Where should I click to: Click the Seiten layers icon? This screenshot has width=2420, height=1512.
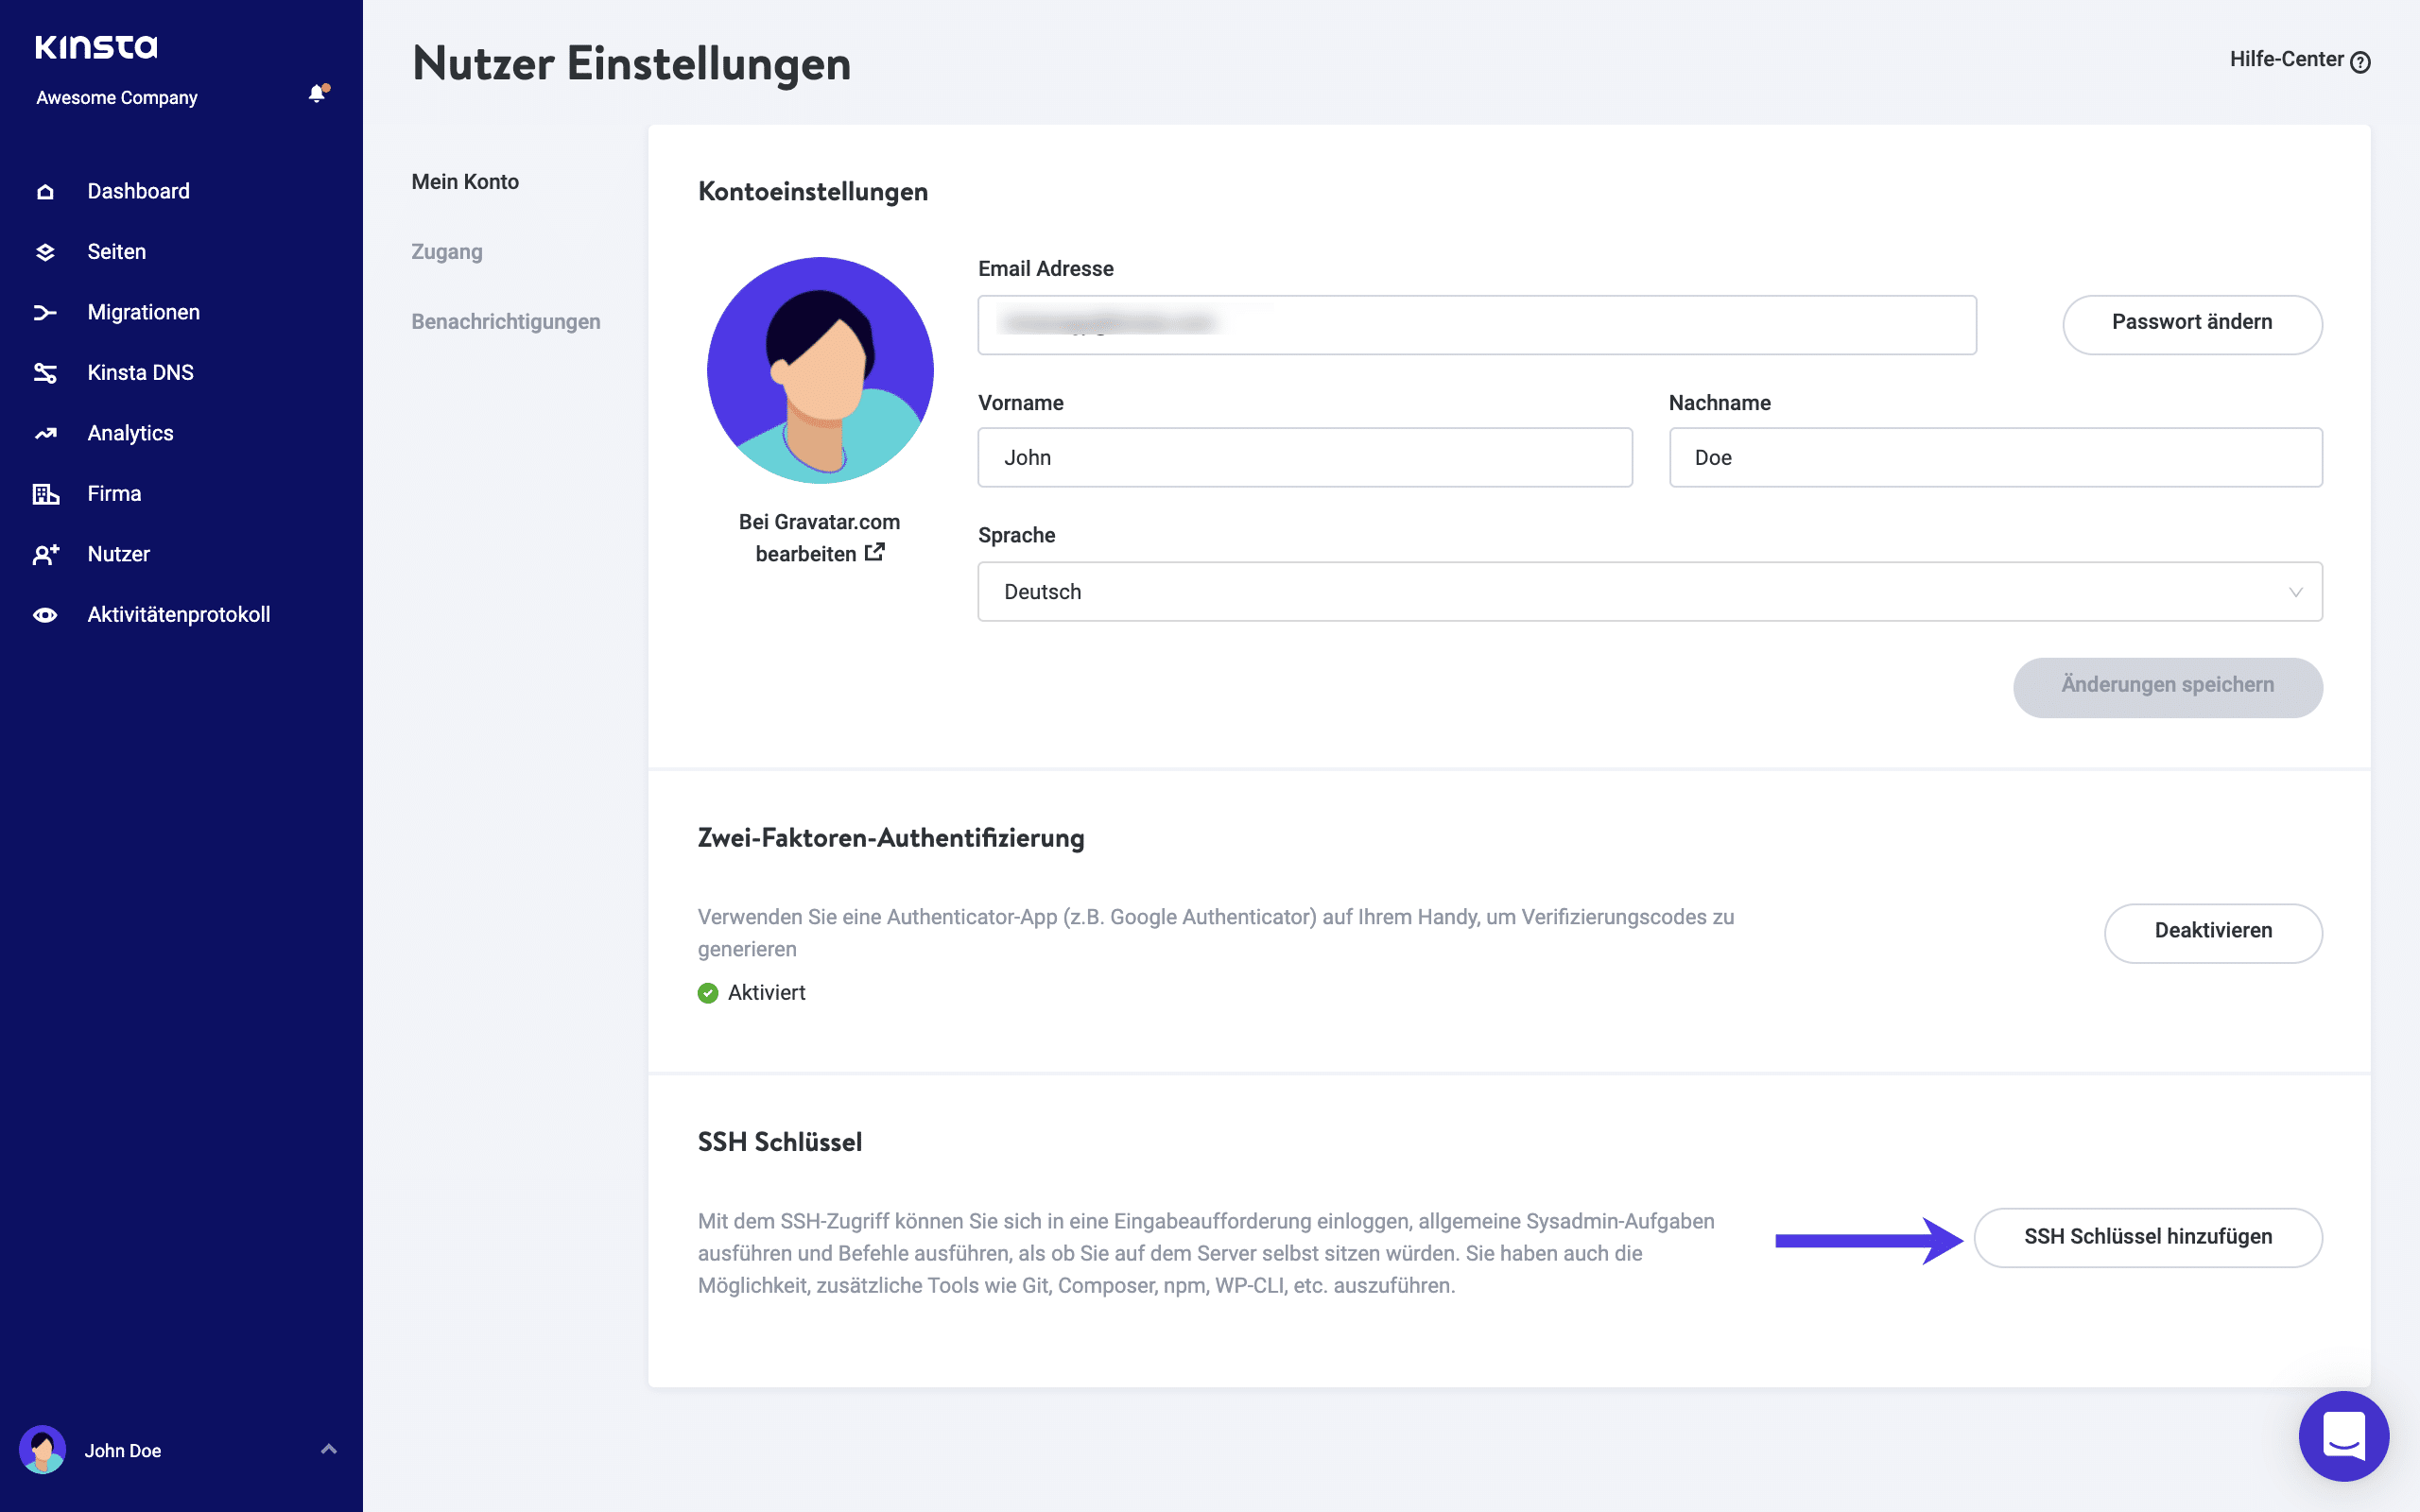click(45, 252)
